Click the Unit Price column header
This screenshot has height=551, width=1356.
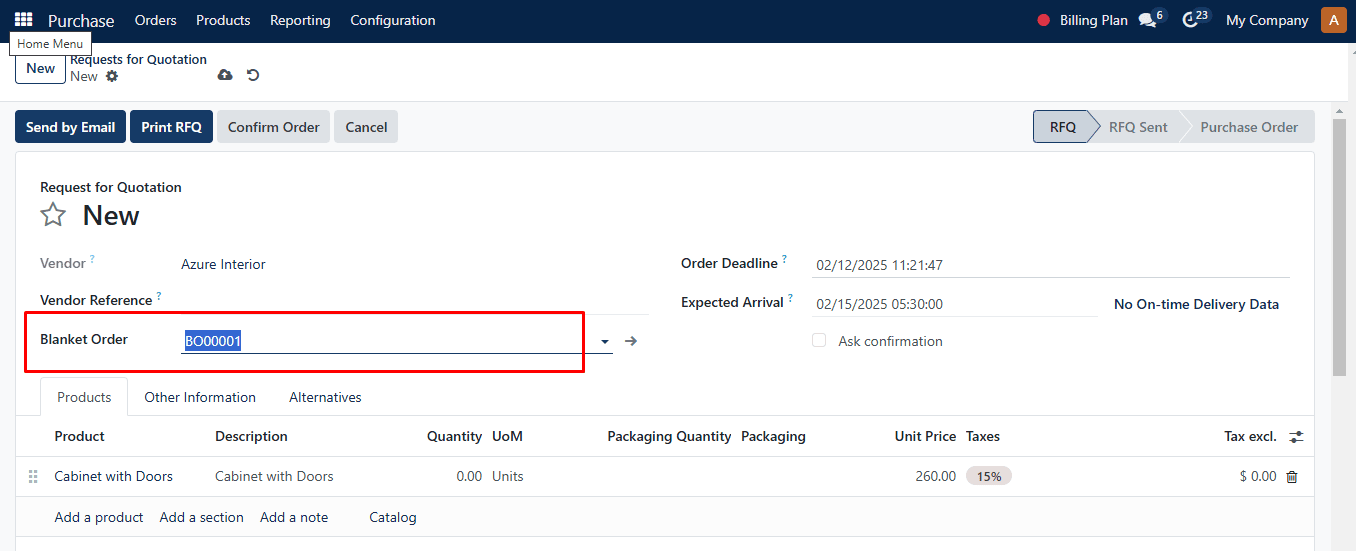pos(925,436)
